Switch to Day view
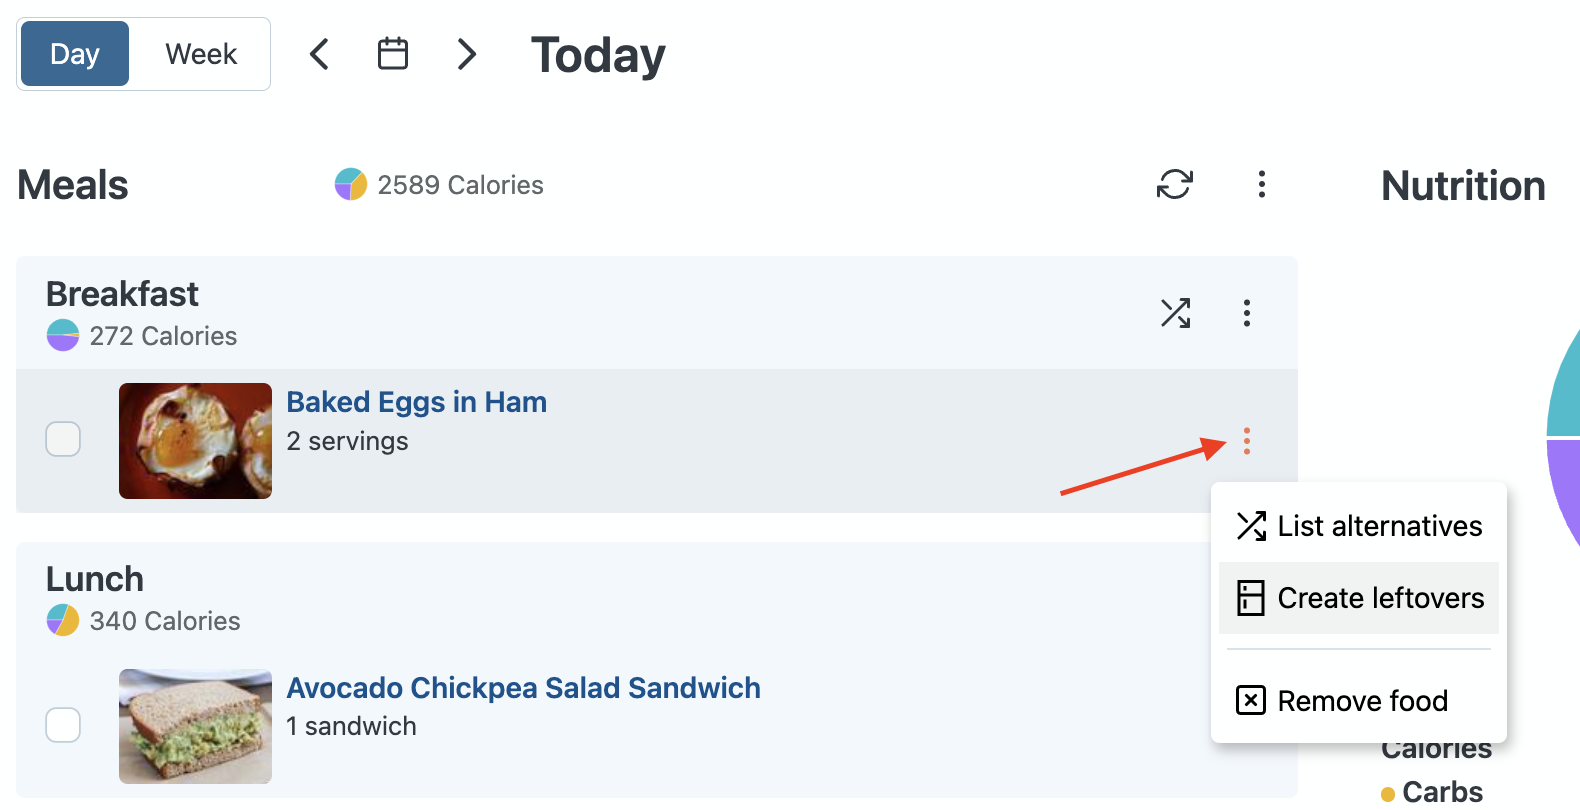The height and width of the screenshot is (810, 1580). coord(75,54)
